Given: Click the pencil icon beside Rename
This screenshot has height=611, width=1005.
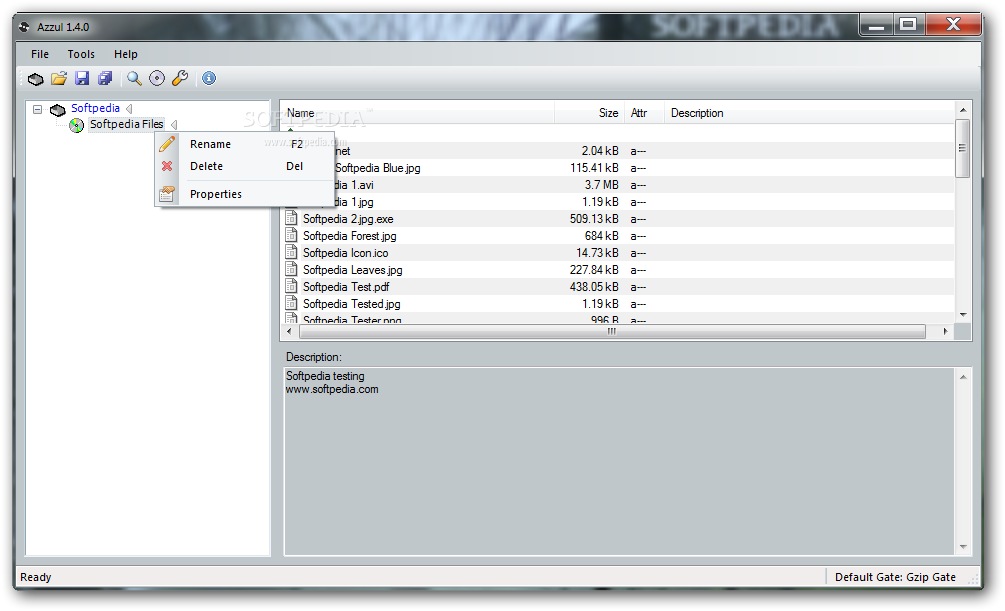Looking at the screenshot, I should point(167,144).
